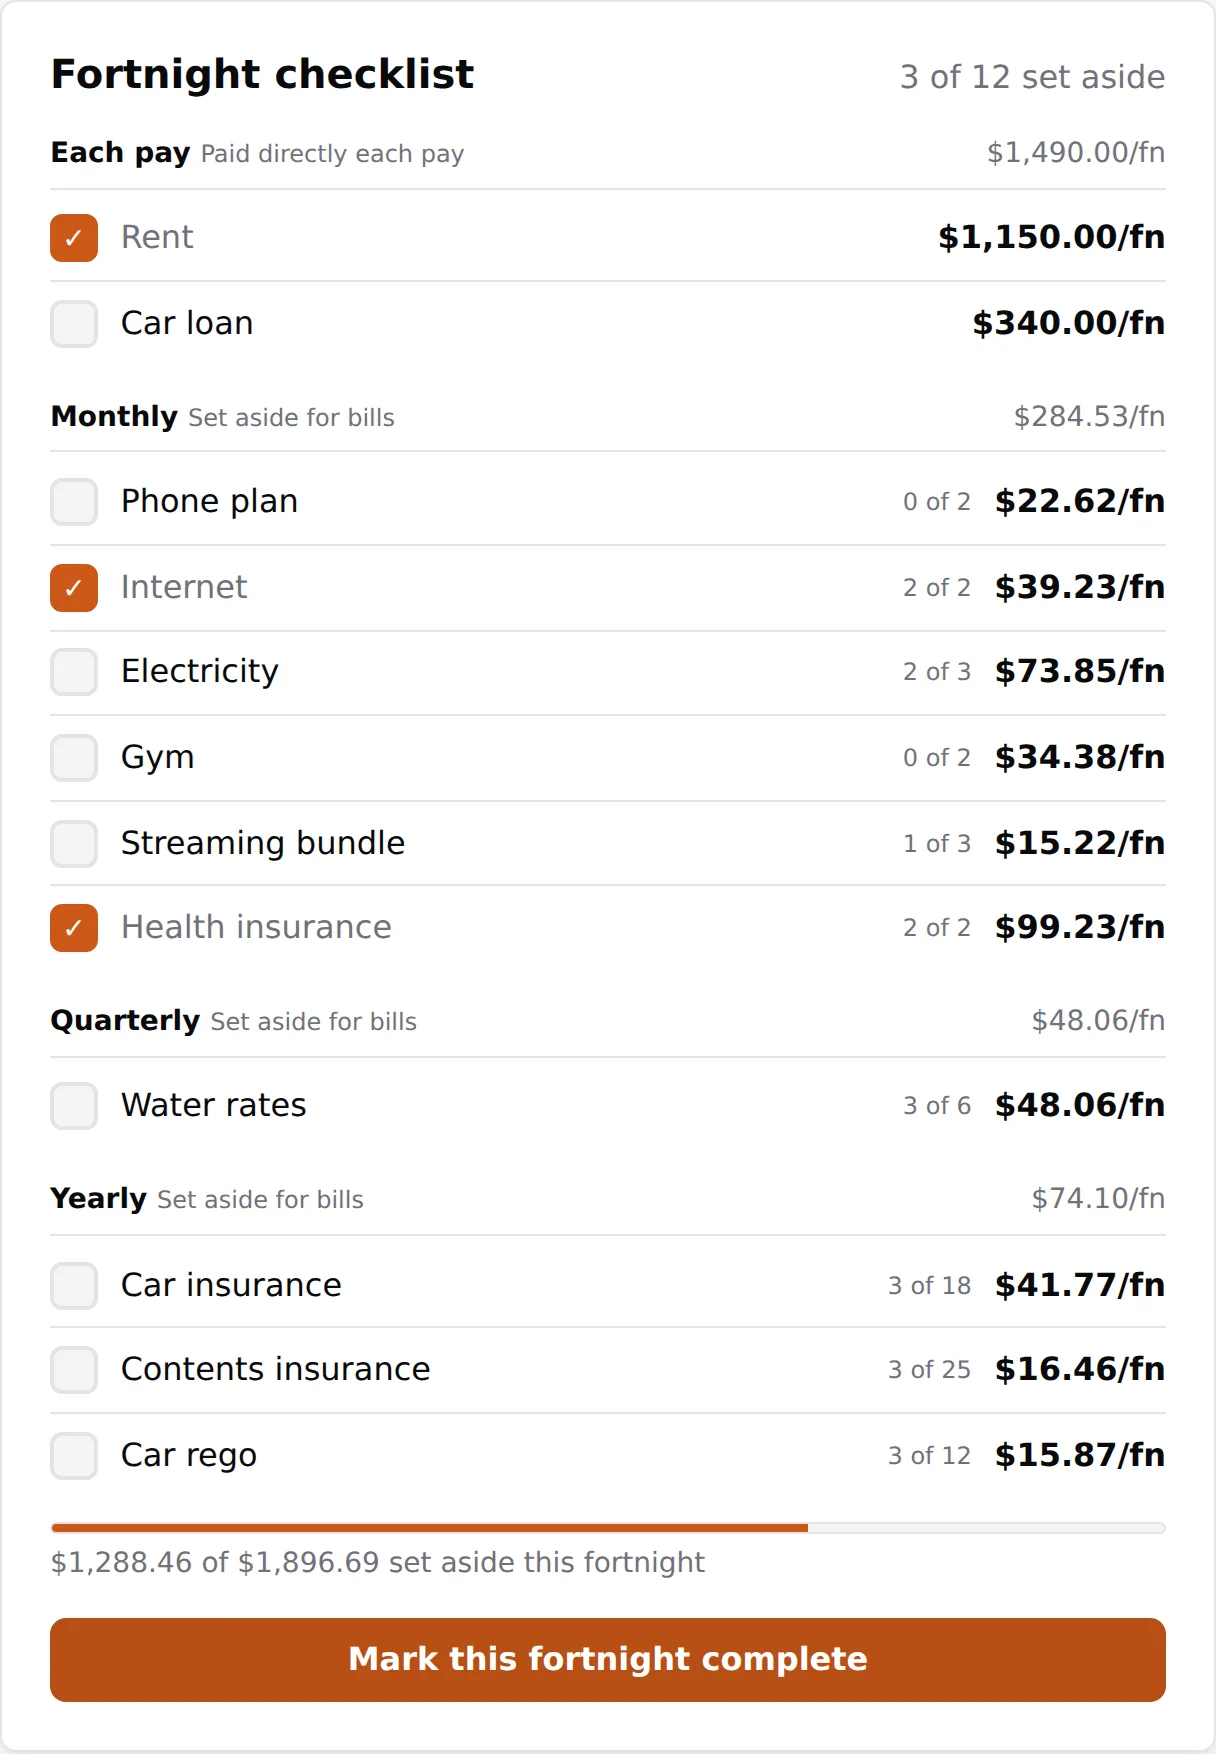Select the Yearly section header
The image size is (1216, 1754).
(x=608, y=1199)
